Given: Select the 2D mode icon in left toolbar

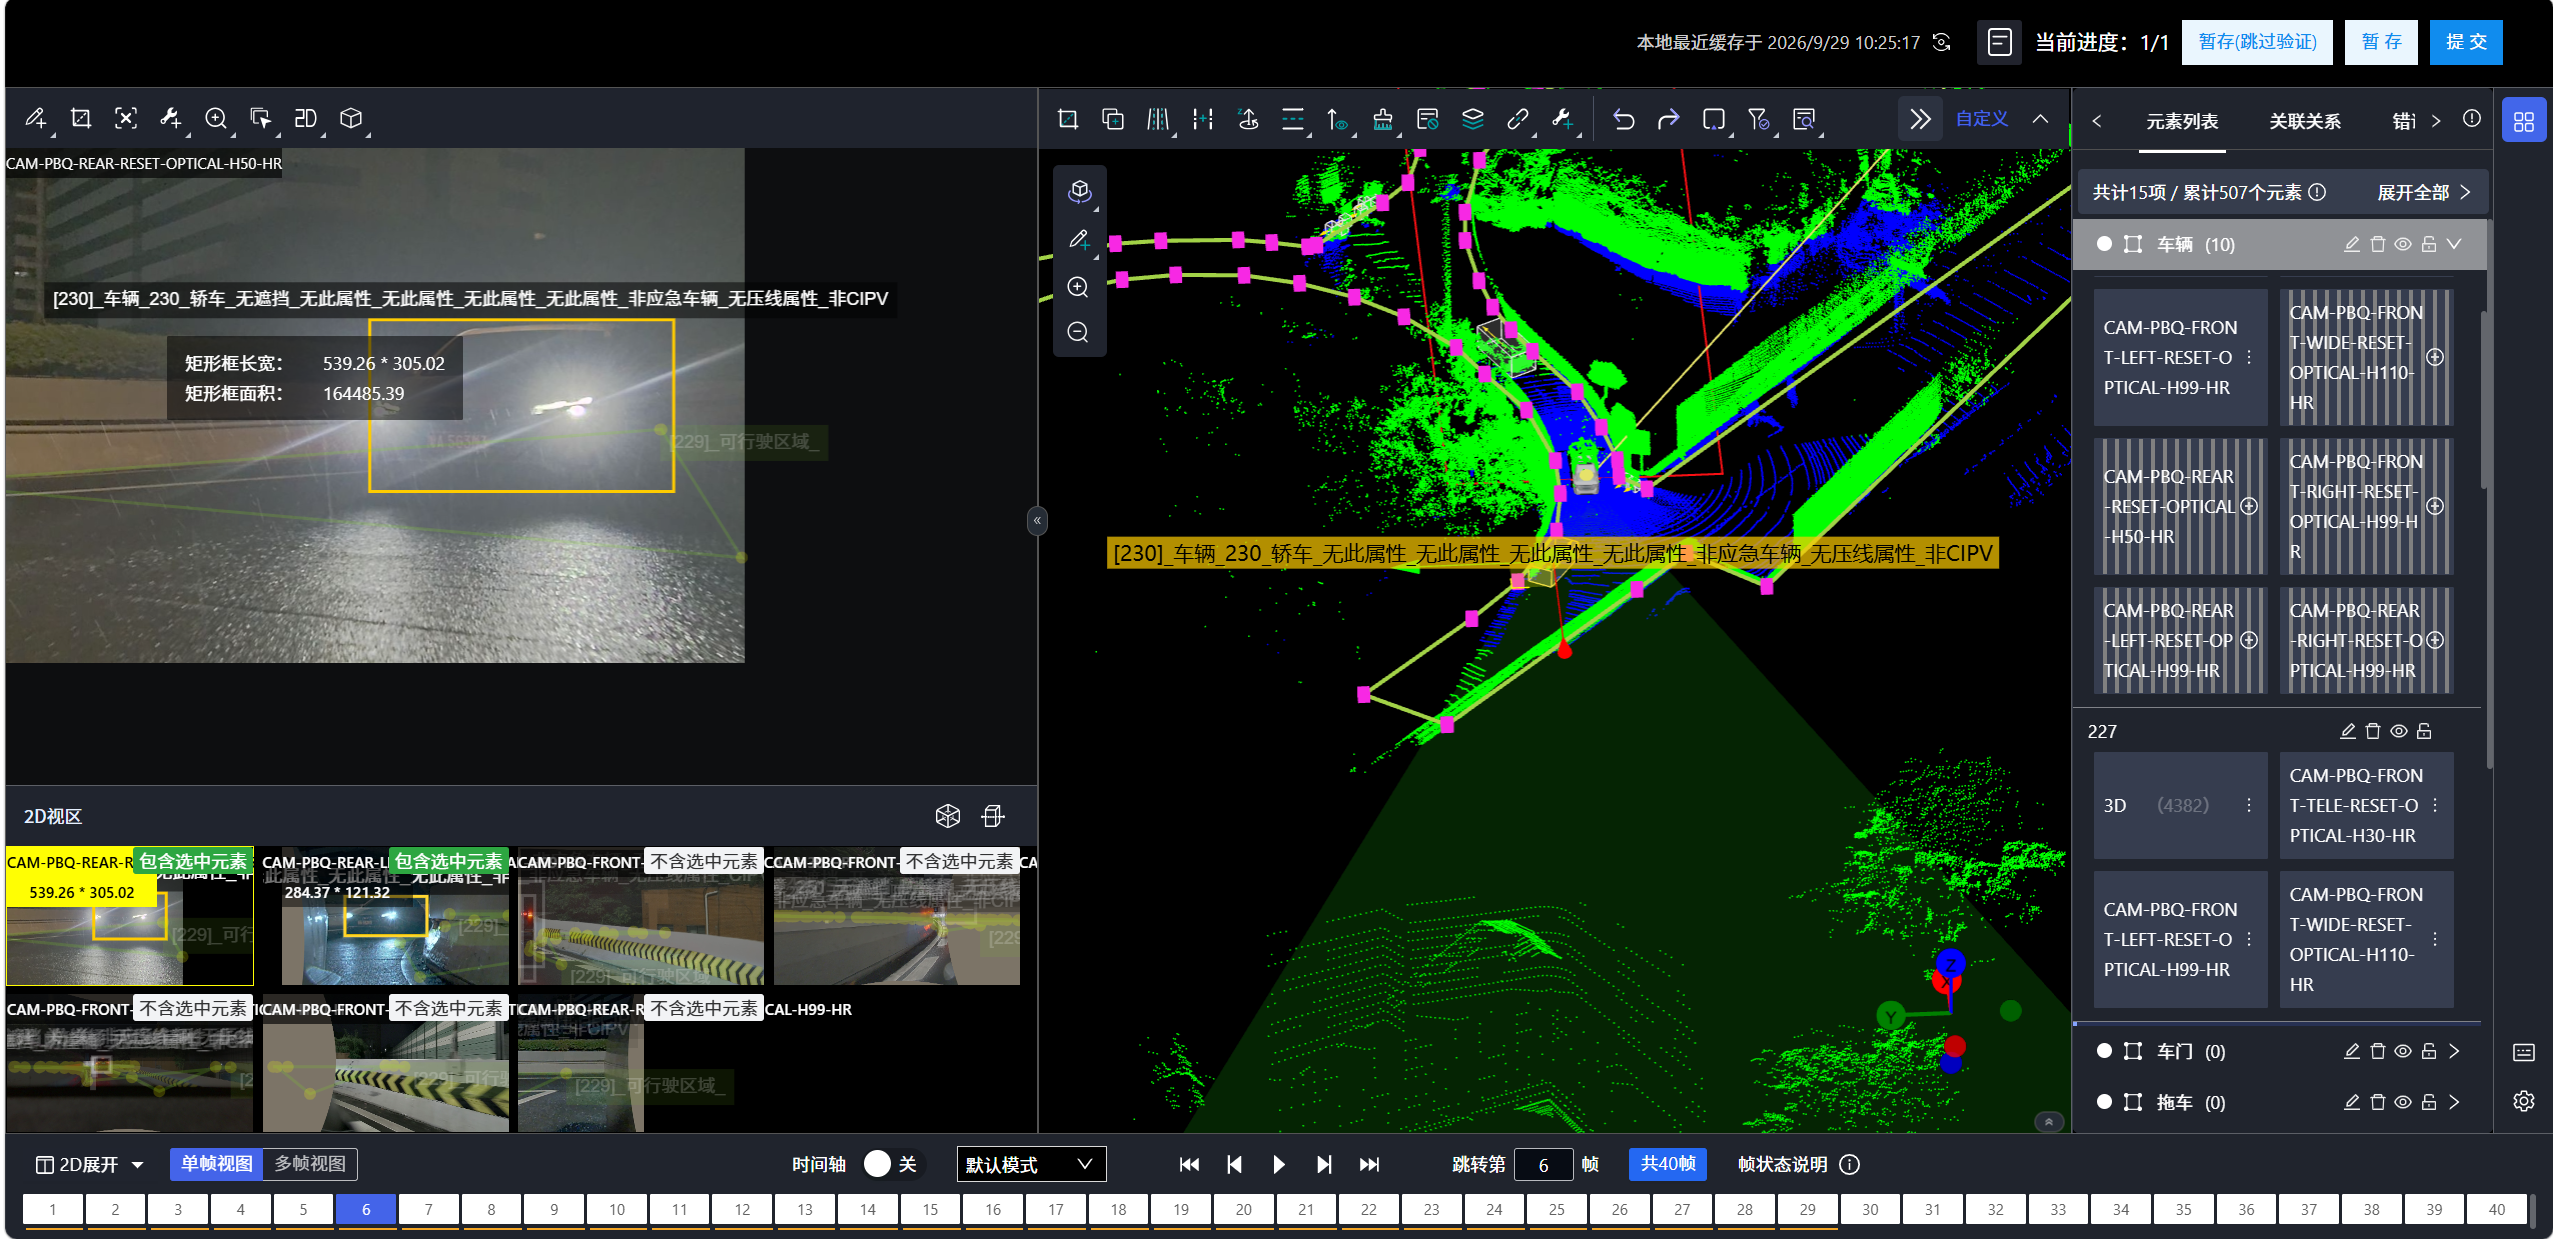Looking at the screenshot, I should (305, 119).
